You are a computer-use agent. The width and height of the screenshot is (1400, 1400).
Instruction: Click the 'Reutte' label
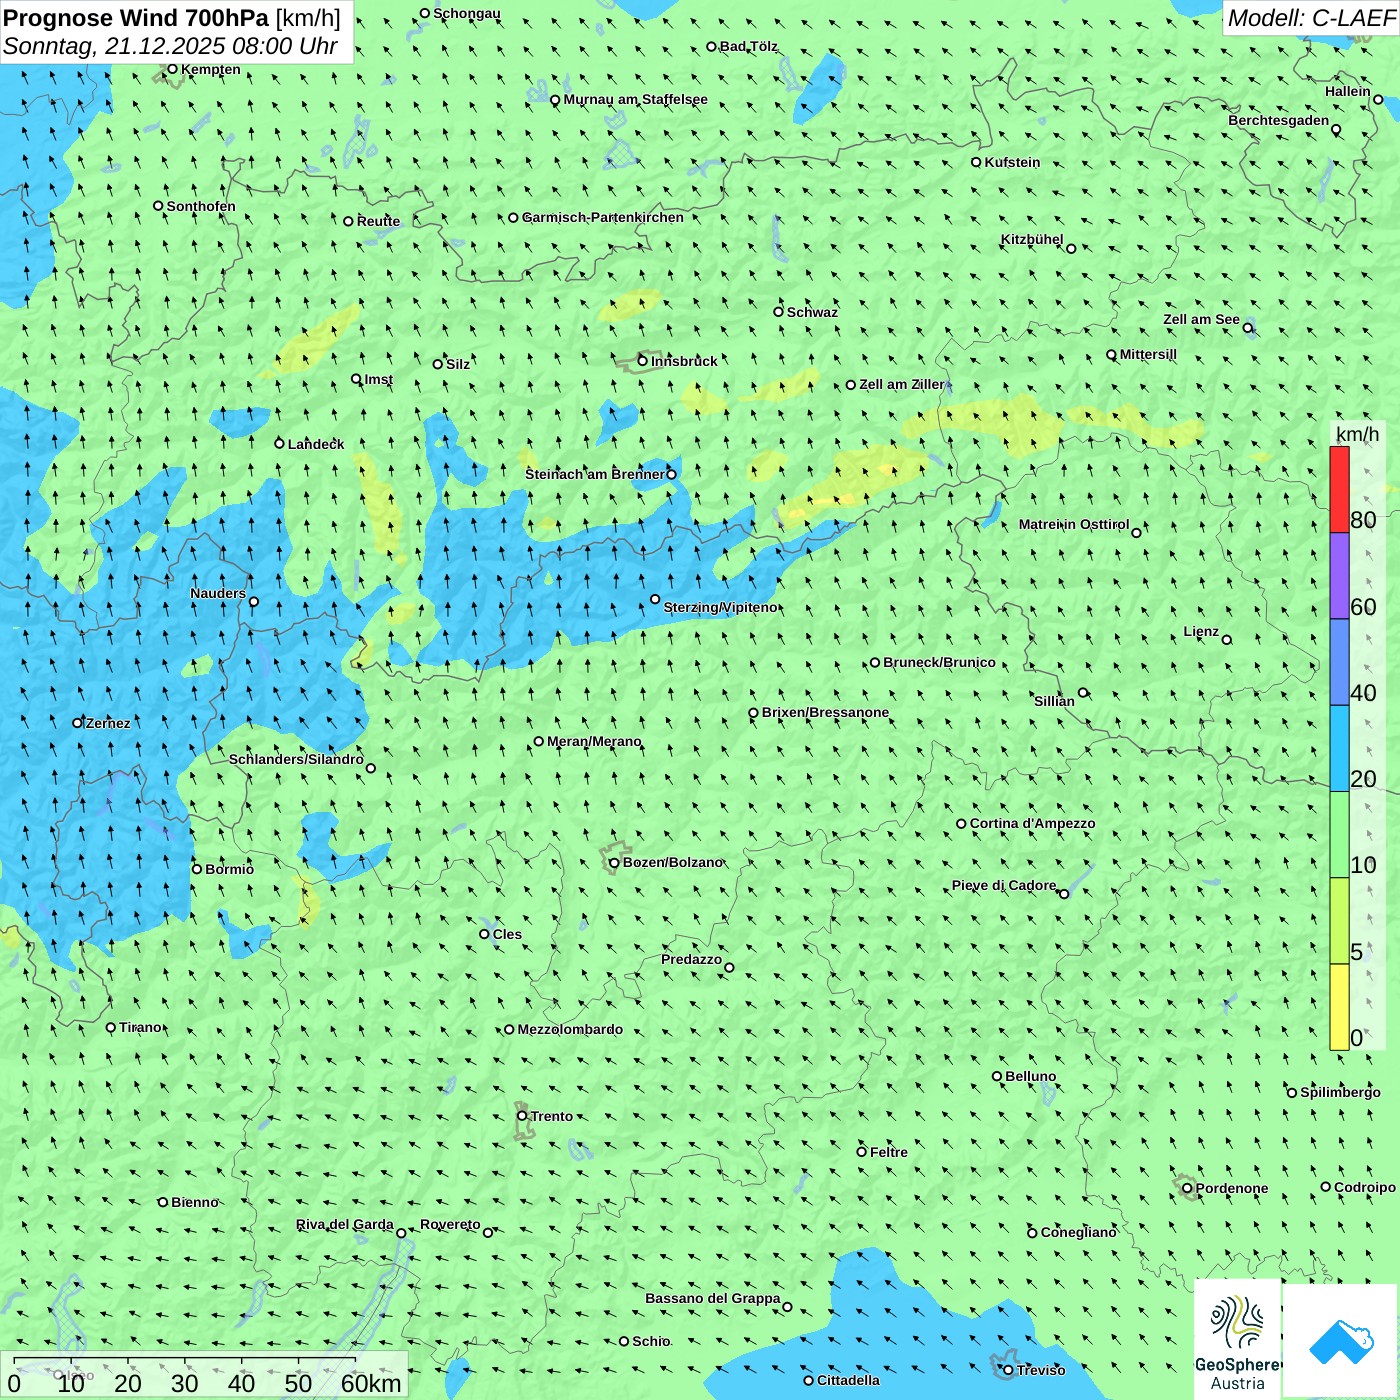pyautogui.click(x=378, y=221)
